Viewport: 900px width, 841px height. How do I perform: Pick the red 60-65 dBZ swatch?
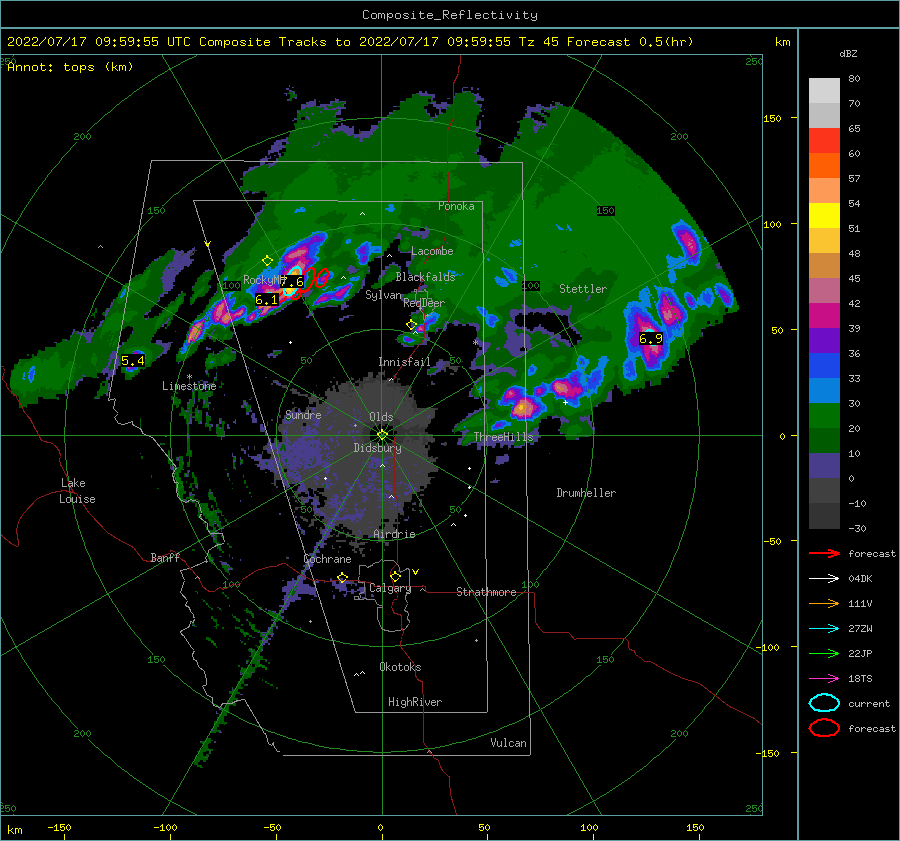coord(824,141)
